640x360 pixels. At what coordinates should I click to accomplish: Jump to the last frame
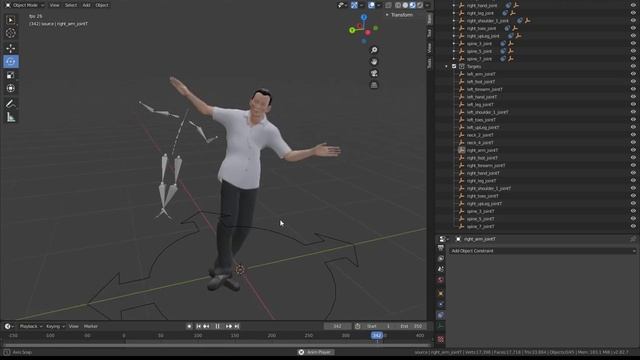point(237,326)
